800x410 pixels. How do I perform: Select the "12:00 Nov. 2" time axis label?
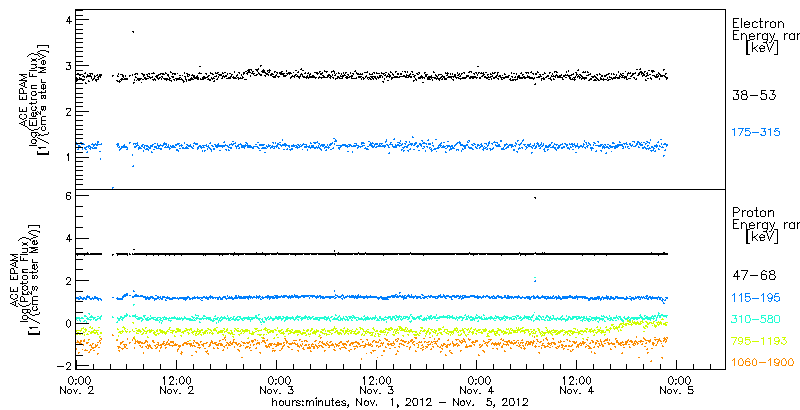176,386
